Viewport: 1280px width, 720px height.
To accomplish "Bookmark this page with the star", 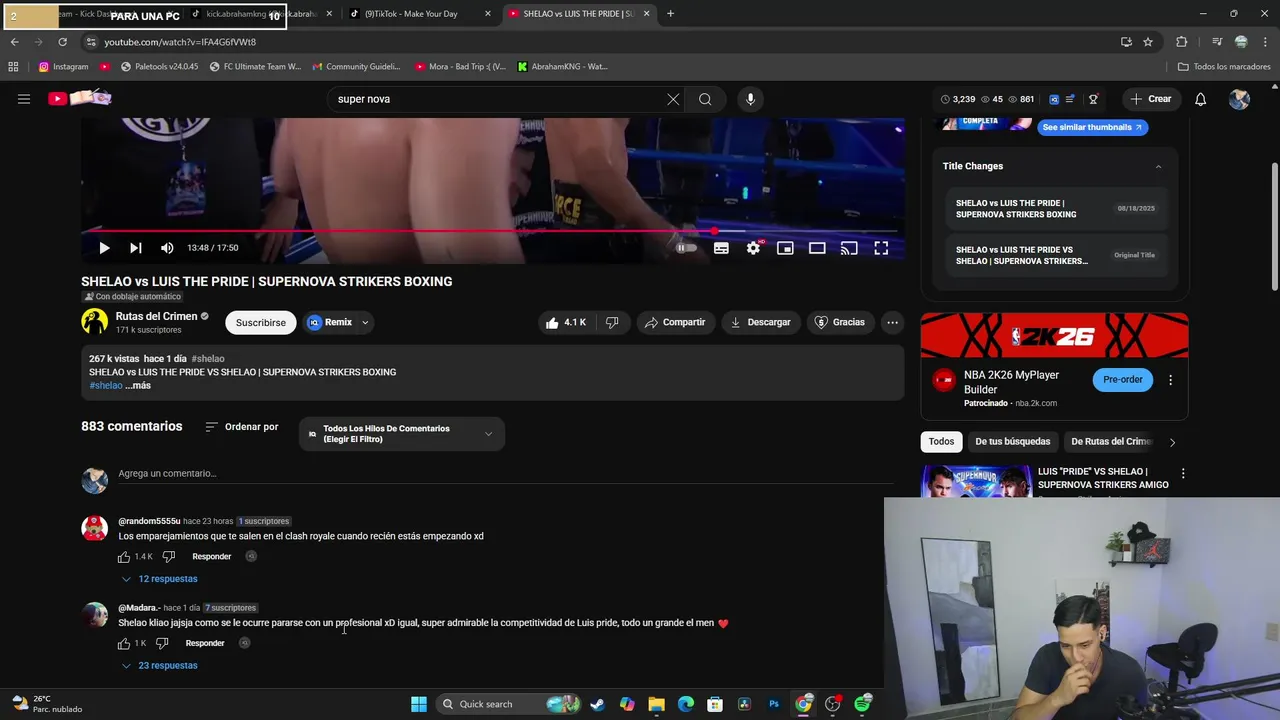I will [1148, 42].
